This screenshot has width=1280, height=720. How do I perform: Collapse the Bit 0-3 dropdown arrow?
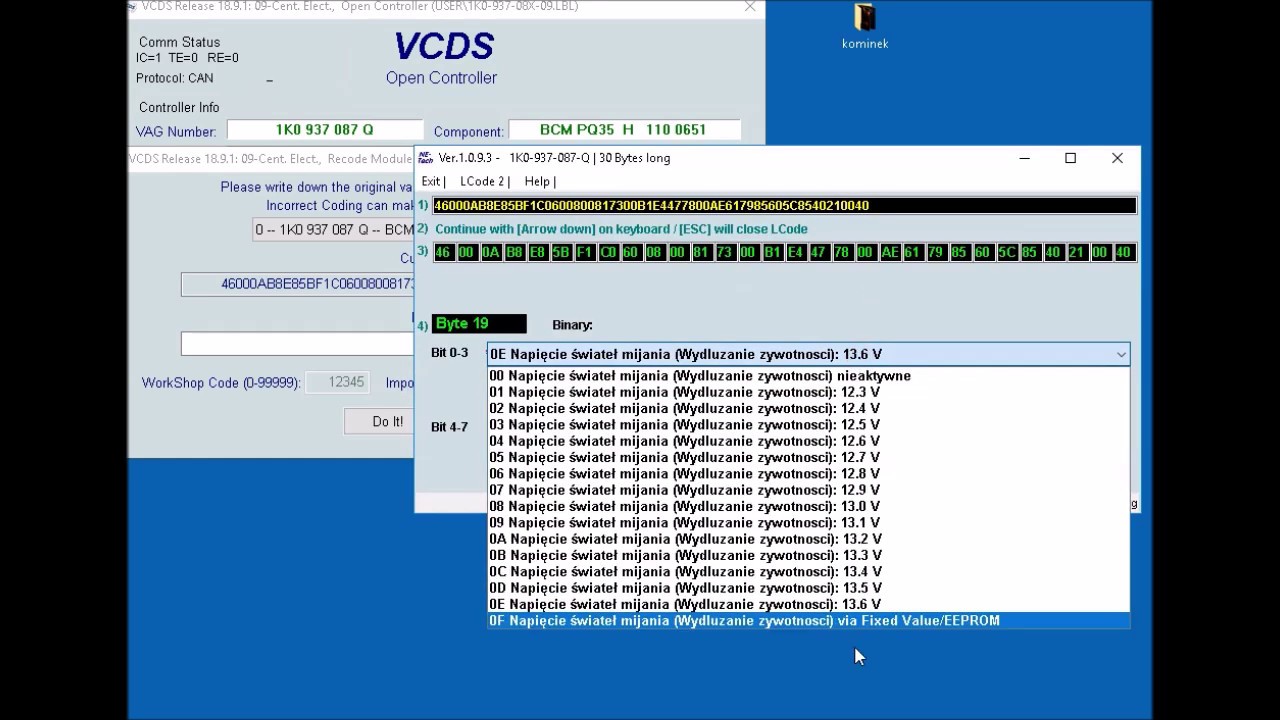(x=1121, y=354)
